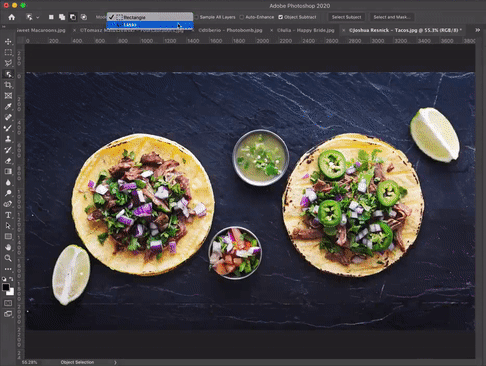This screenshot has width=486, height=366.
Task: Select the Healing Brush tool
Action: pyautogui.click(x=8, y=117)
